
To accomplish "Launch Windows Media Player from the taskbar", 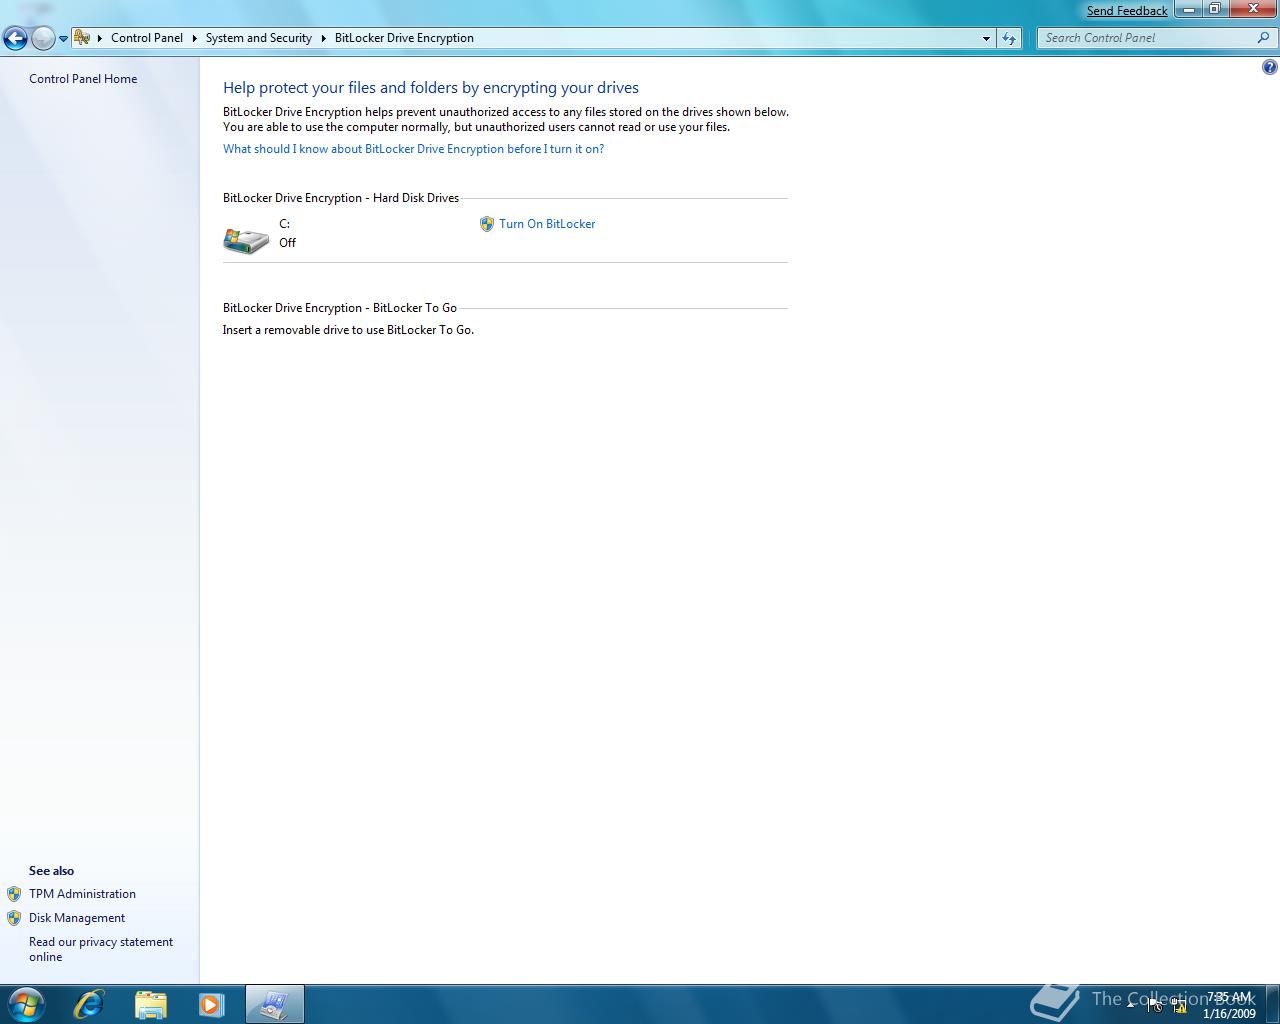I will pos(211,1004).
